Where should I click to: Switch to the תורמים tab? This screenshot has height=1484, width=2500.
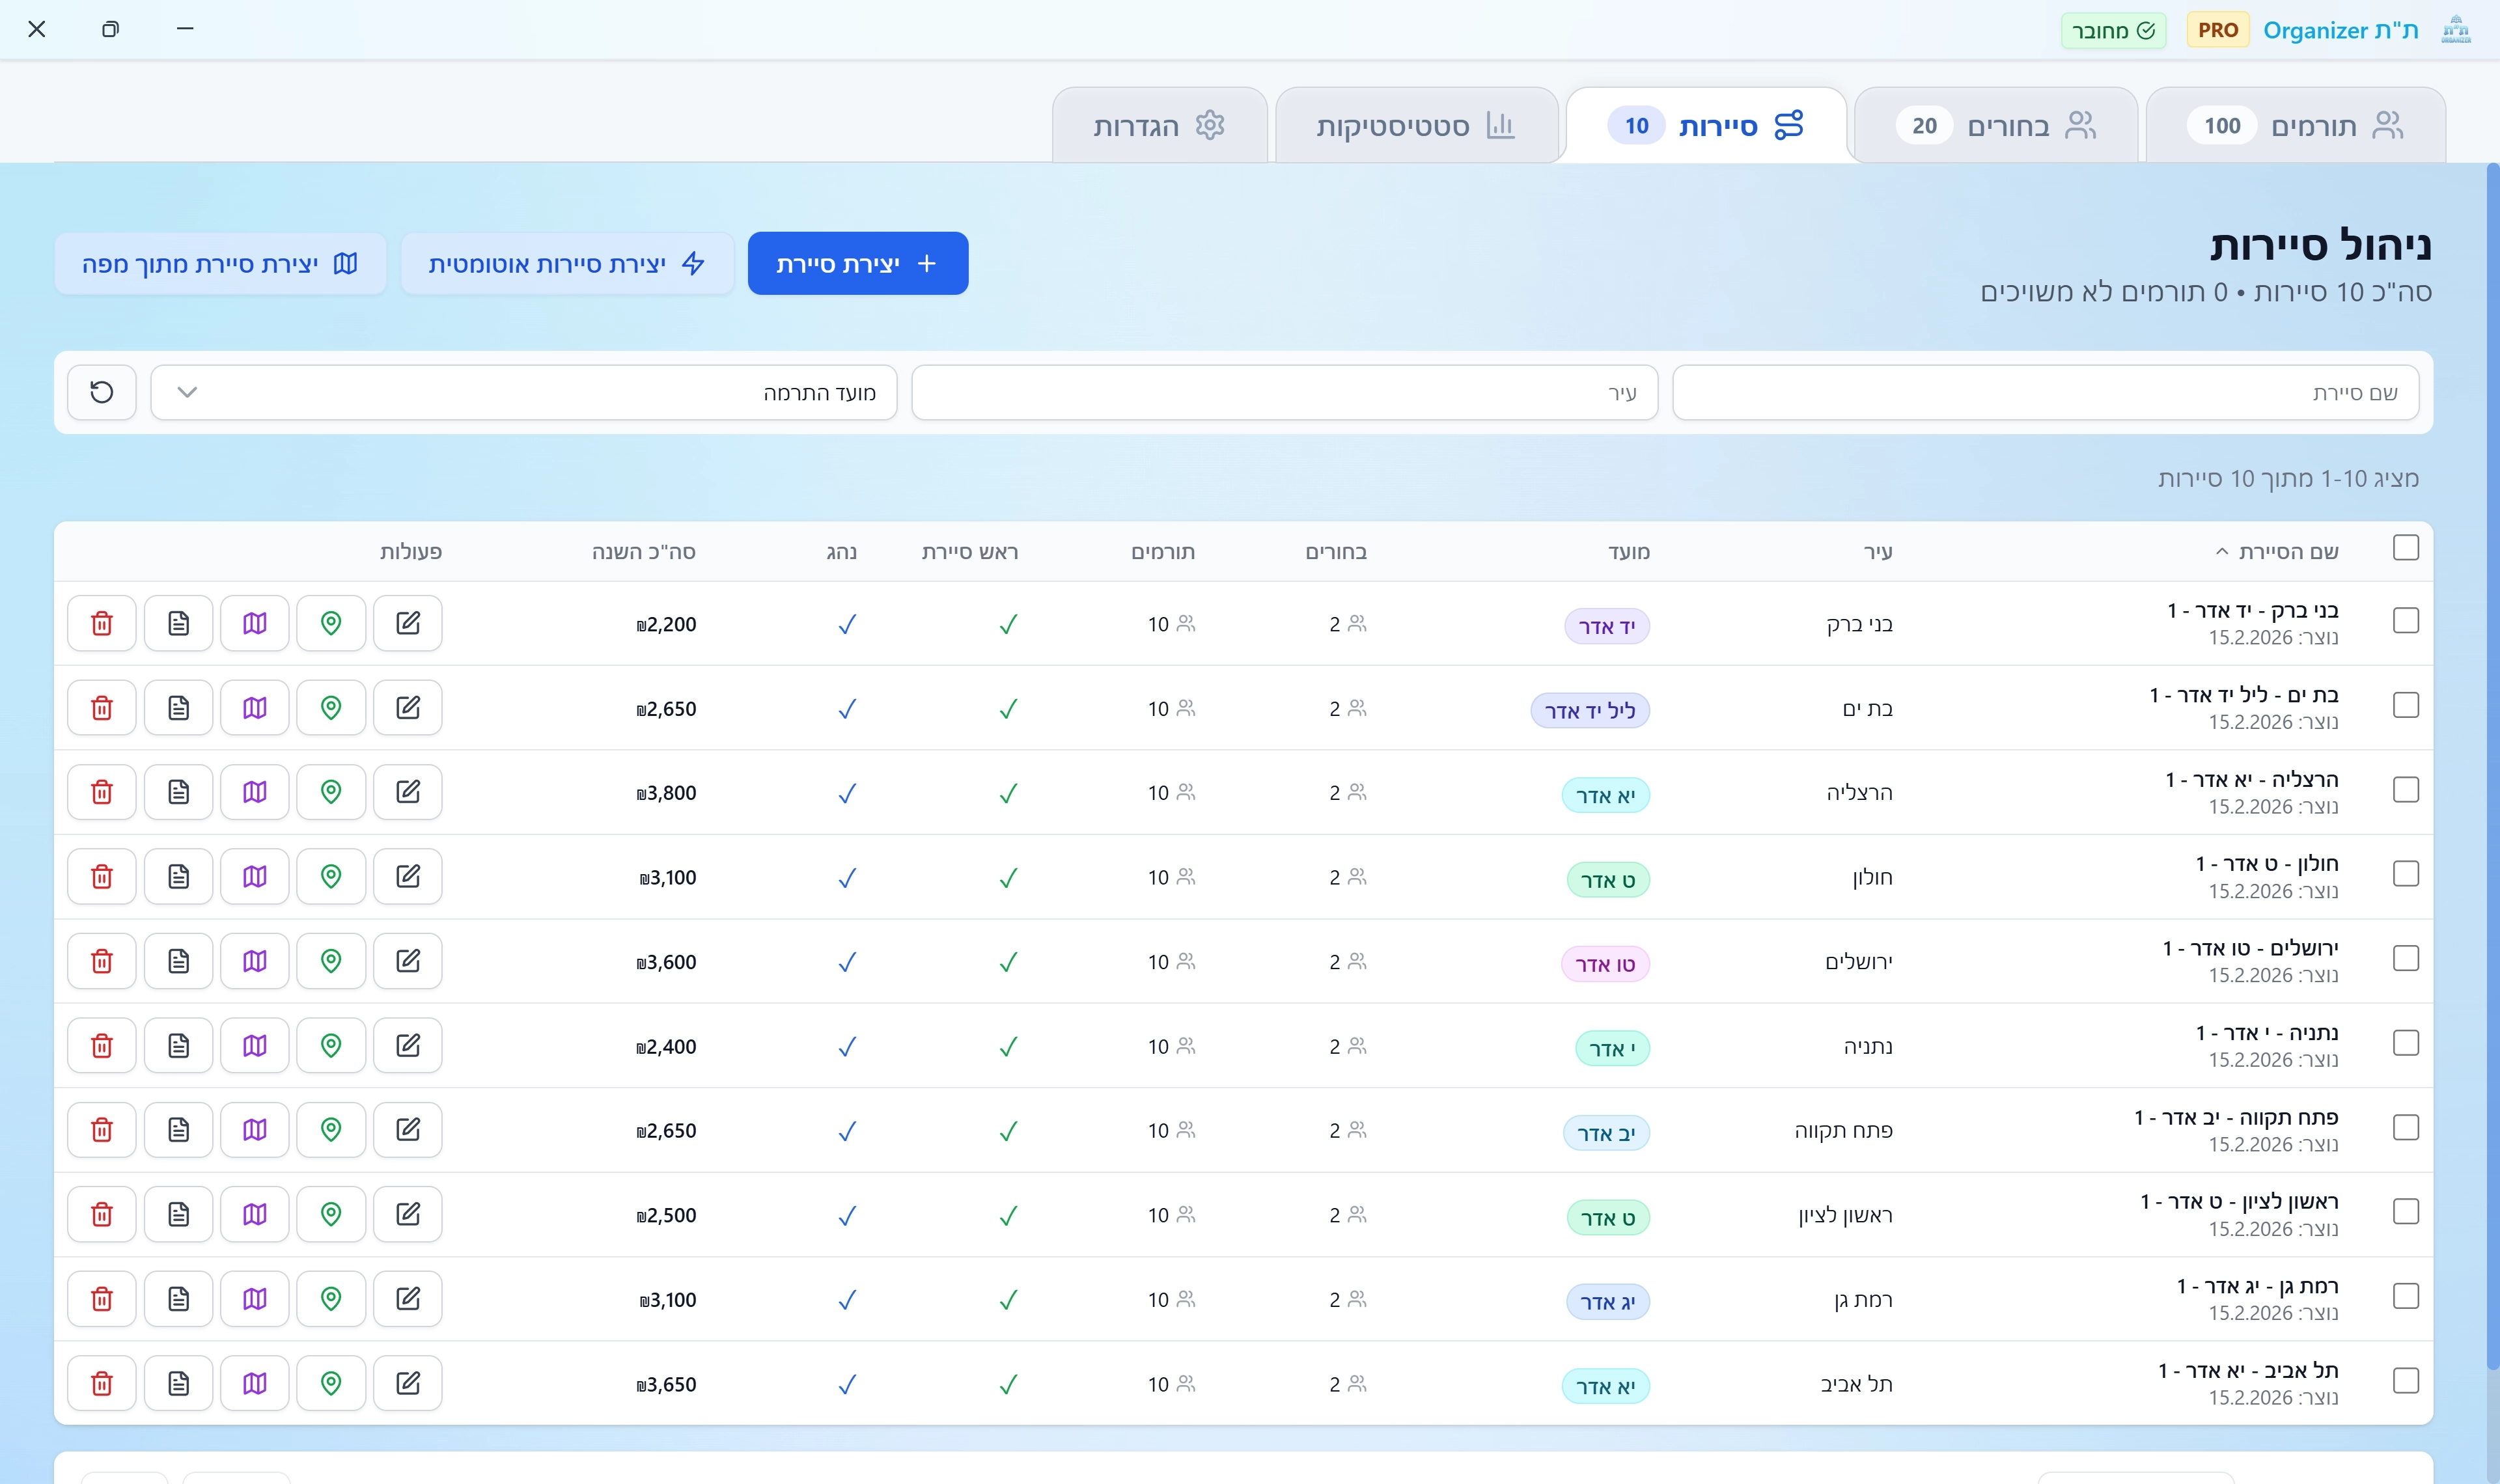click(2296, 126)
